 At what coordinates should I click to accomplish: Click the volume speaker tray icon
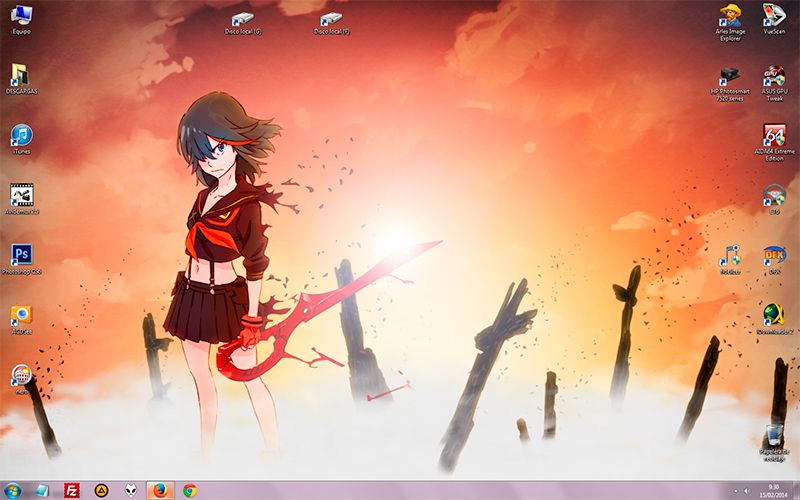pos(747,491)
